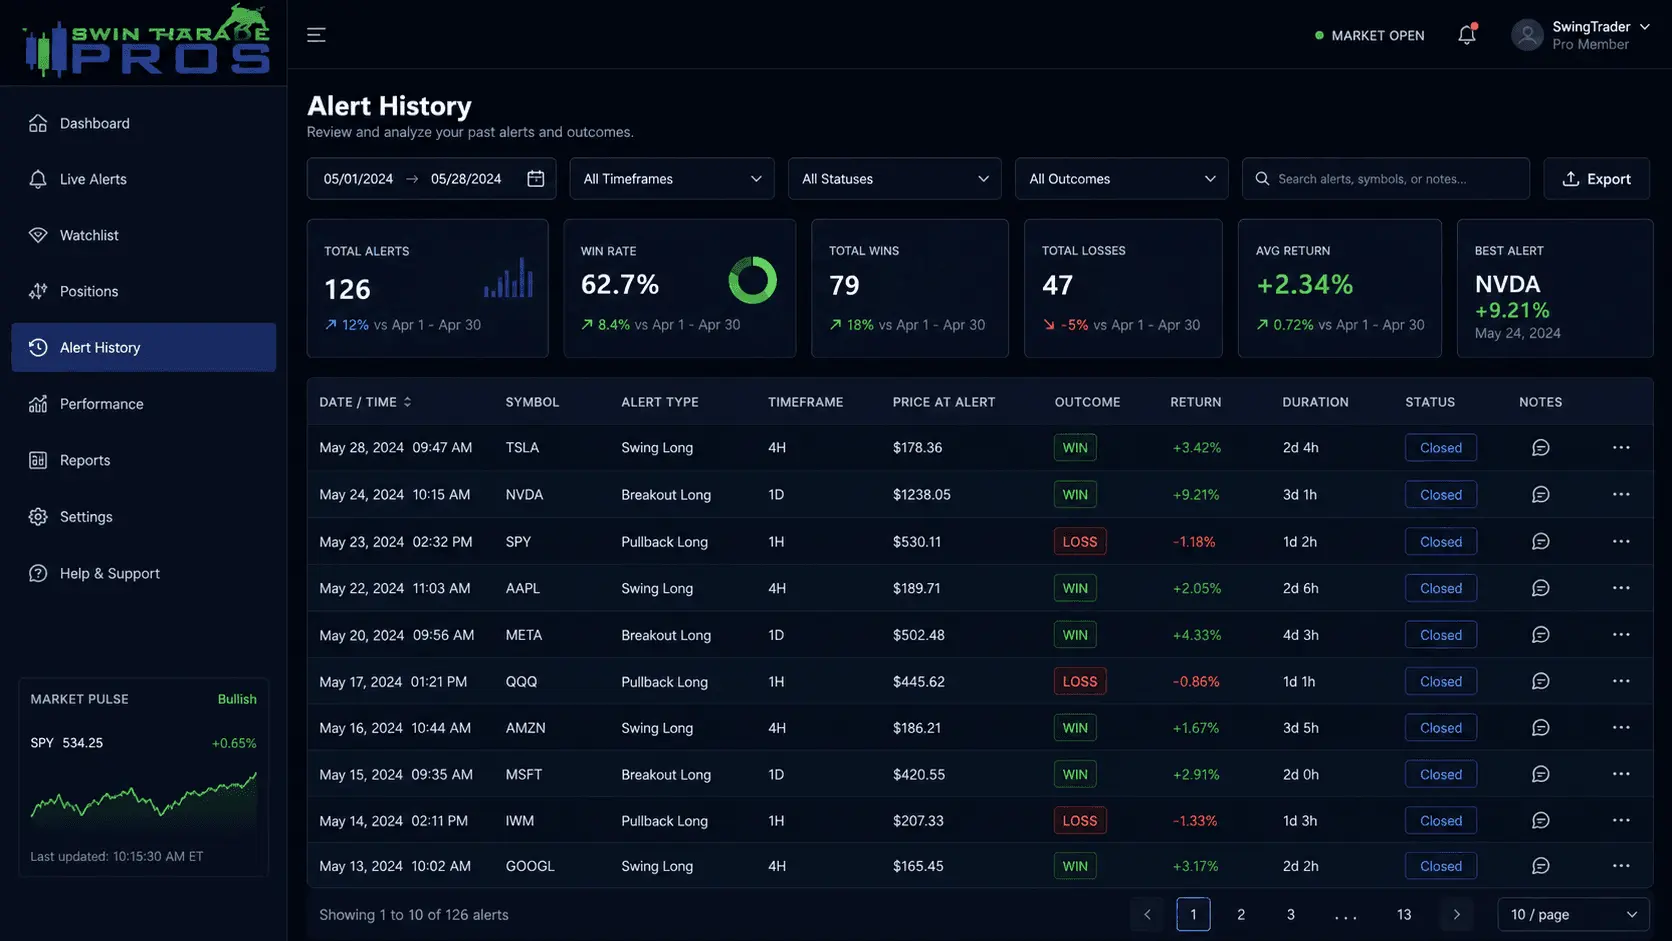
Task: Open more options for the NVDA row
Action: click(x=1621, y=495)
